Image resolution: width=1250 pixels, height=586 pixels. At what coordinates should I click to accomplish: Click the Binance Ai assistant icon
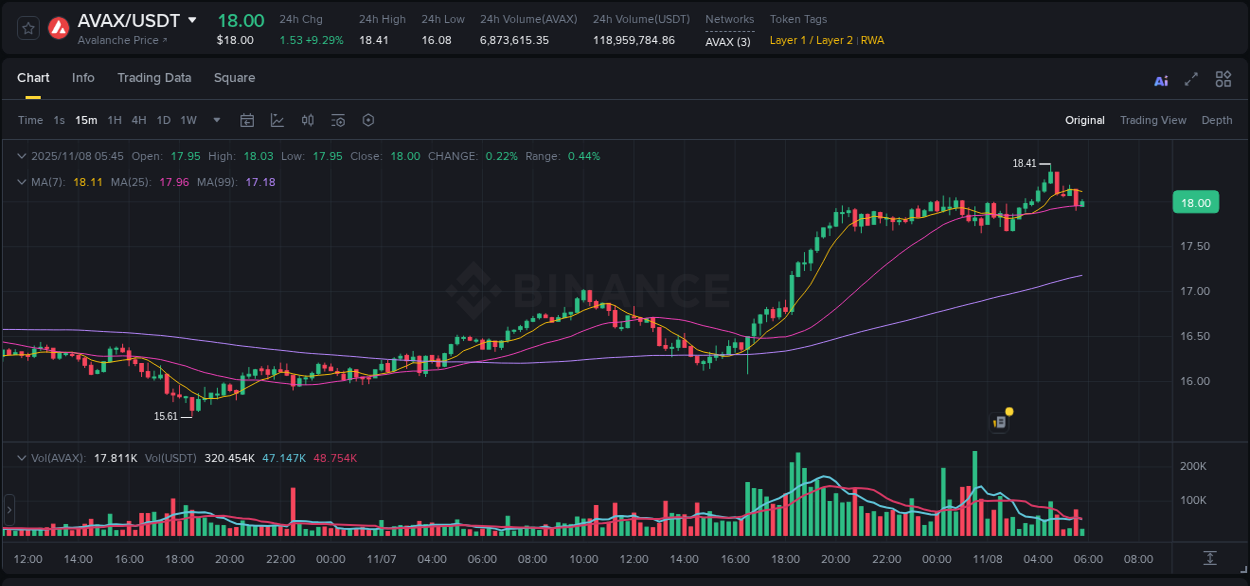tap(1161, 78)
